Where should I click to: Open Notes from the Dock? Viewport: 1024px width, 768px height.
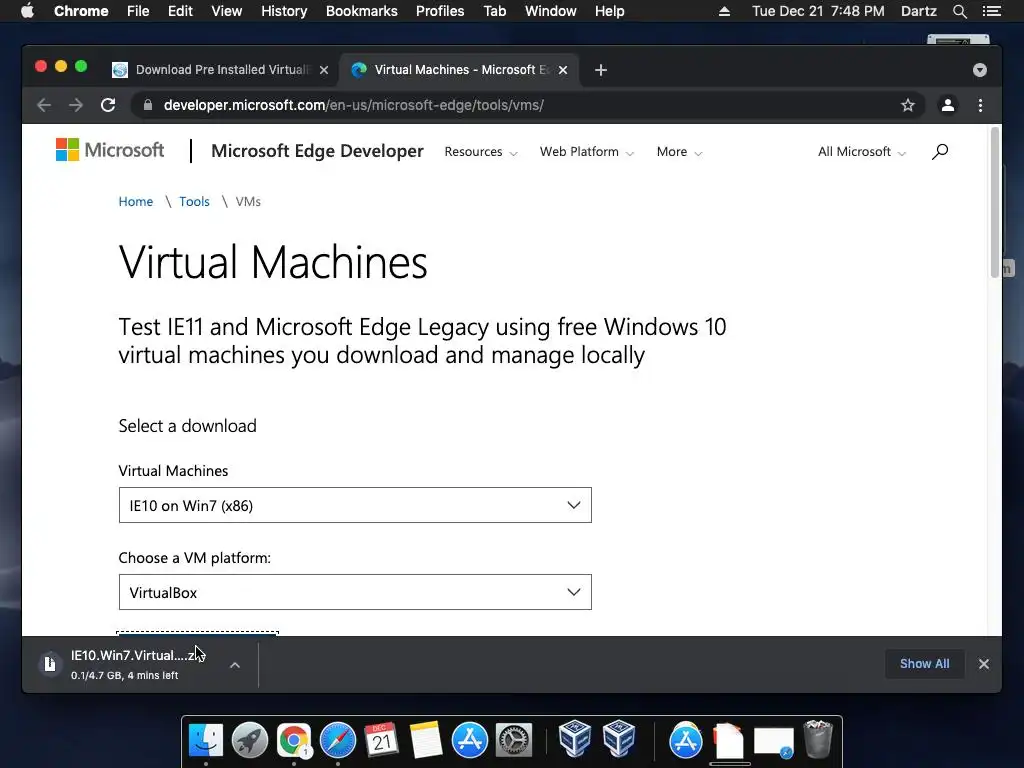pos(426,740)
